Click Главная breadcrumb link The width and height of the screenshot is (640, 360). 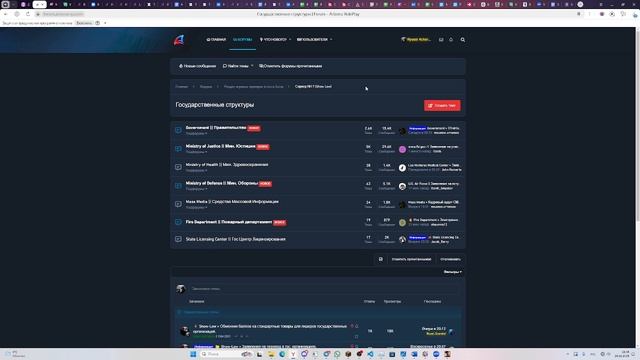click(x=182, y=87)
